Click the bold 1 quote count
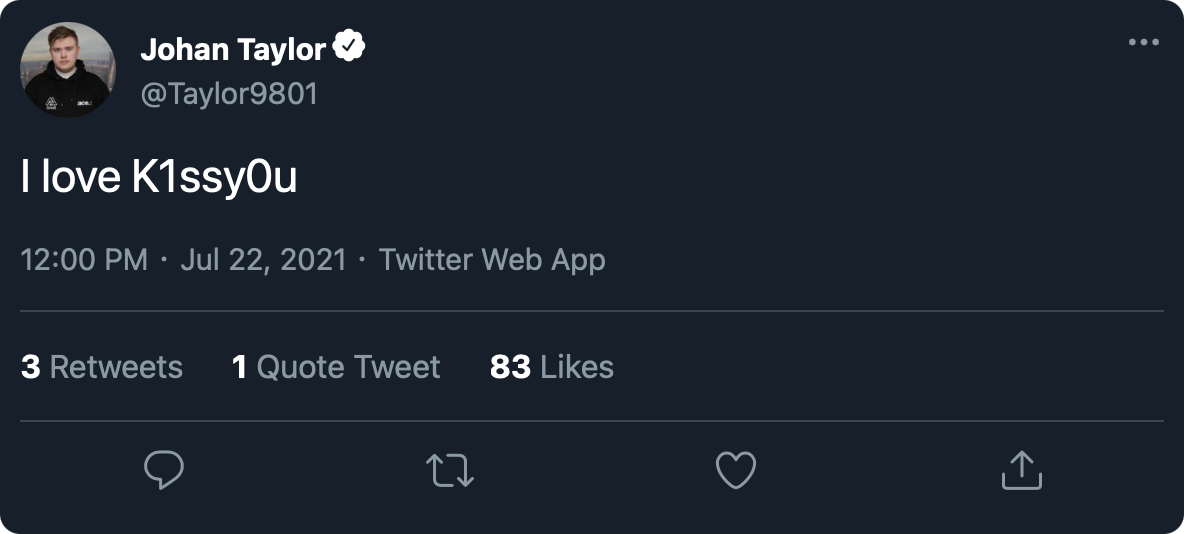The height and width of the screenshot is (534, 1184). pyautogui.click(x=239, y=367)
